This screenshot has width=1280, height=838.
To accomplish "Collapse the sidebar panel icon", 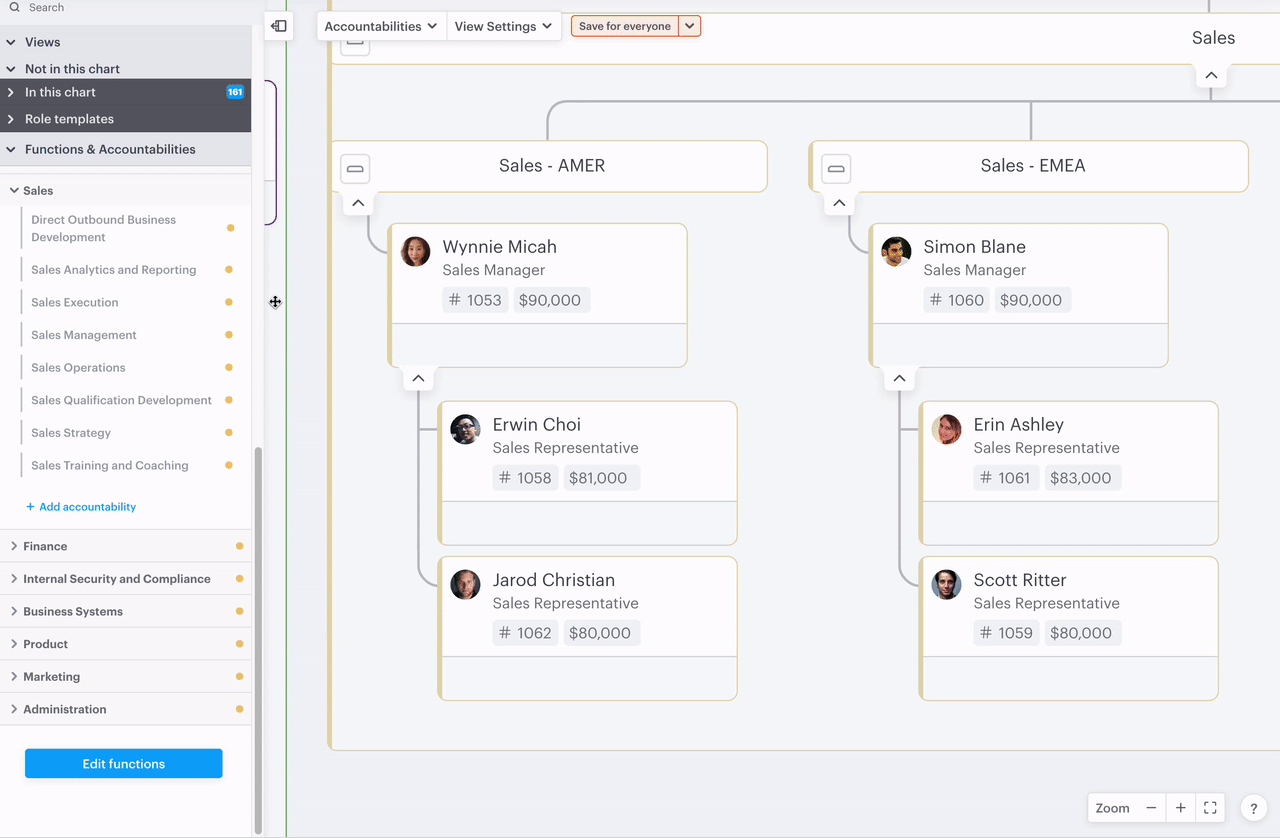I will pos(279,26).
